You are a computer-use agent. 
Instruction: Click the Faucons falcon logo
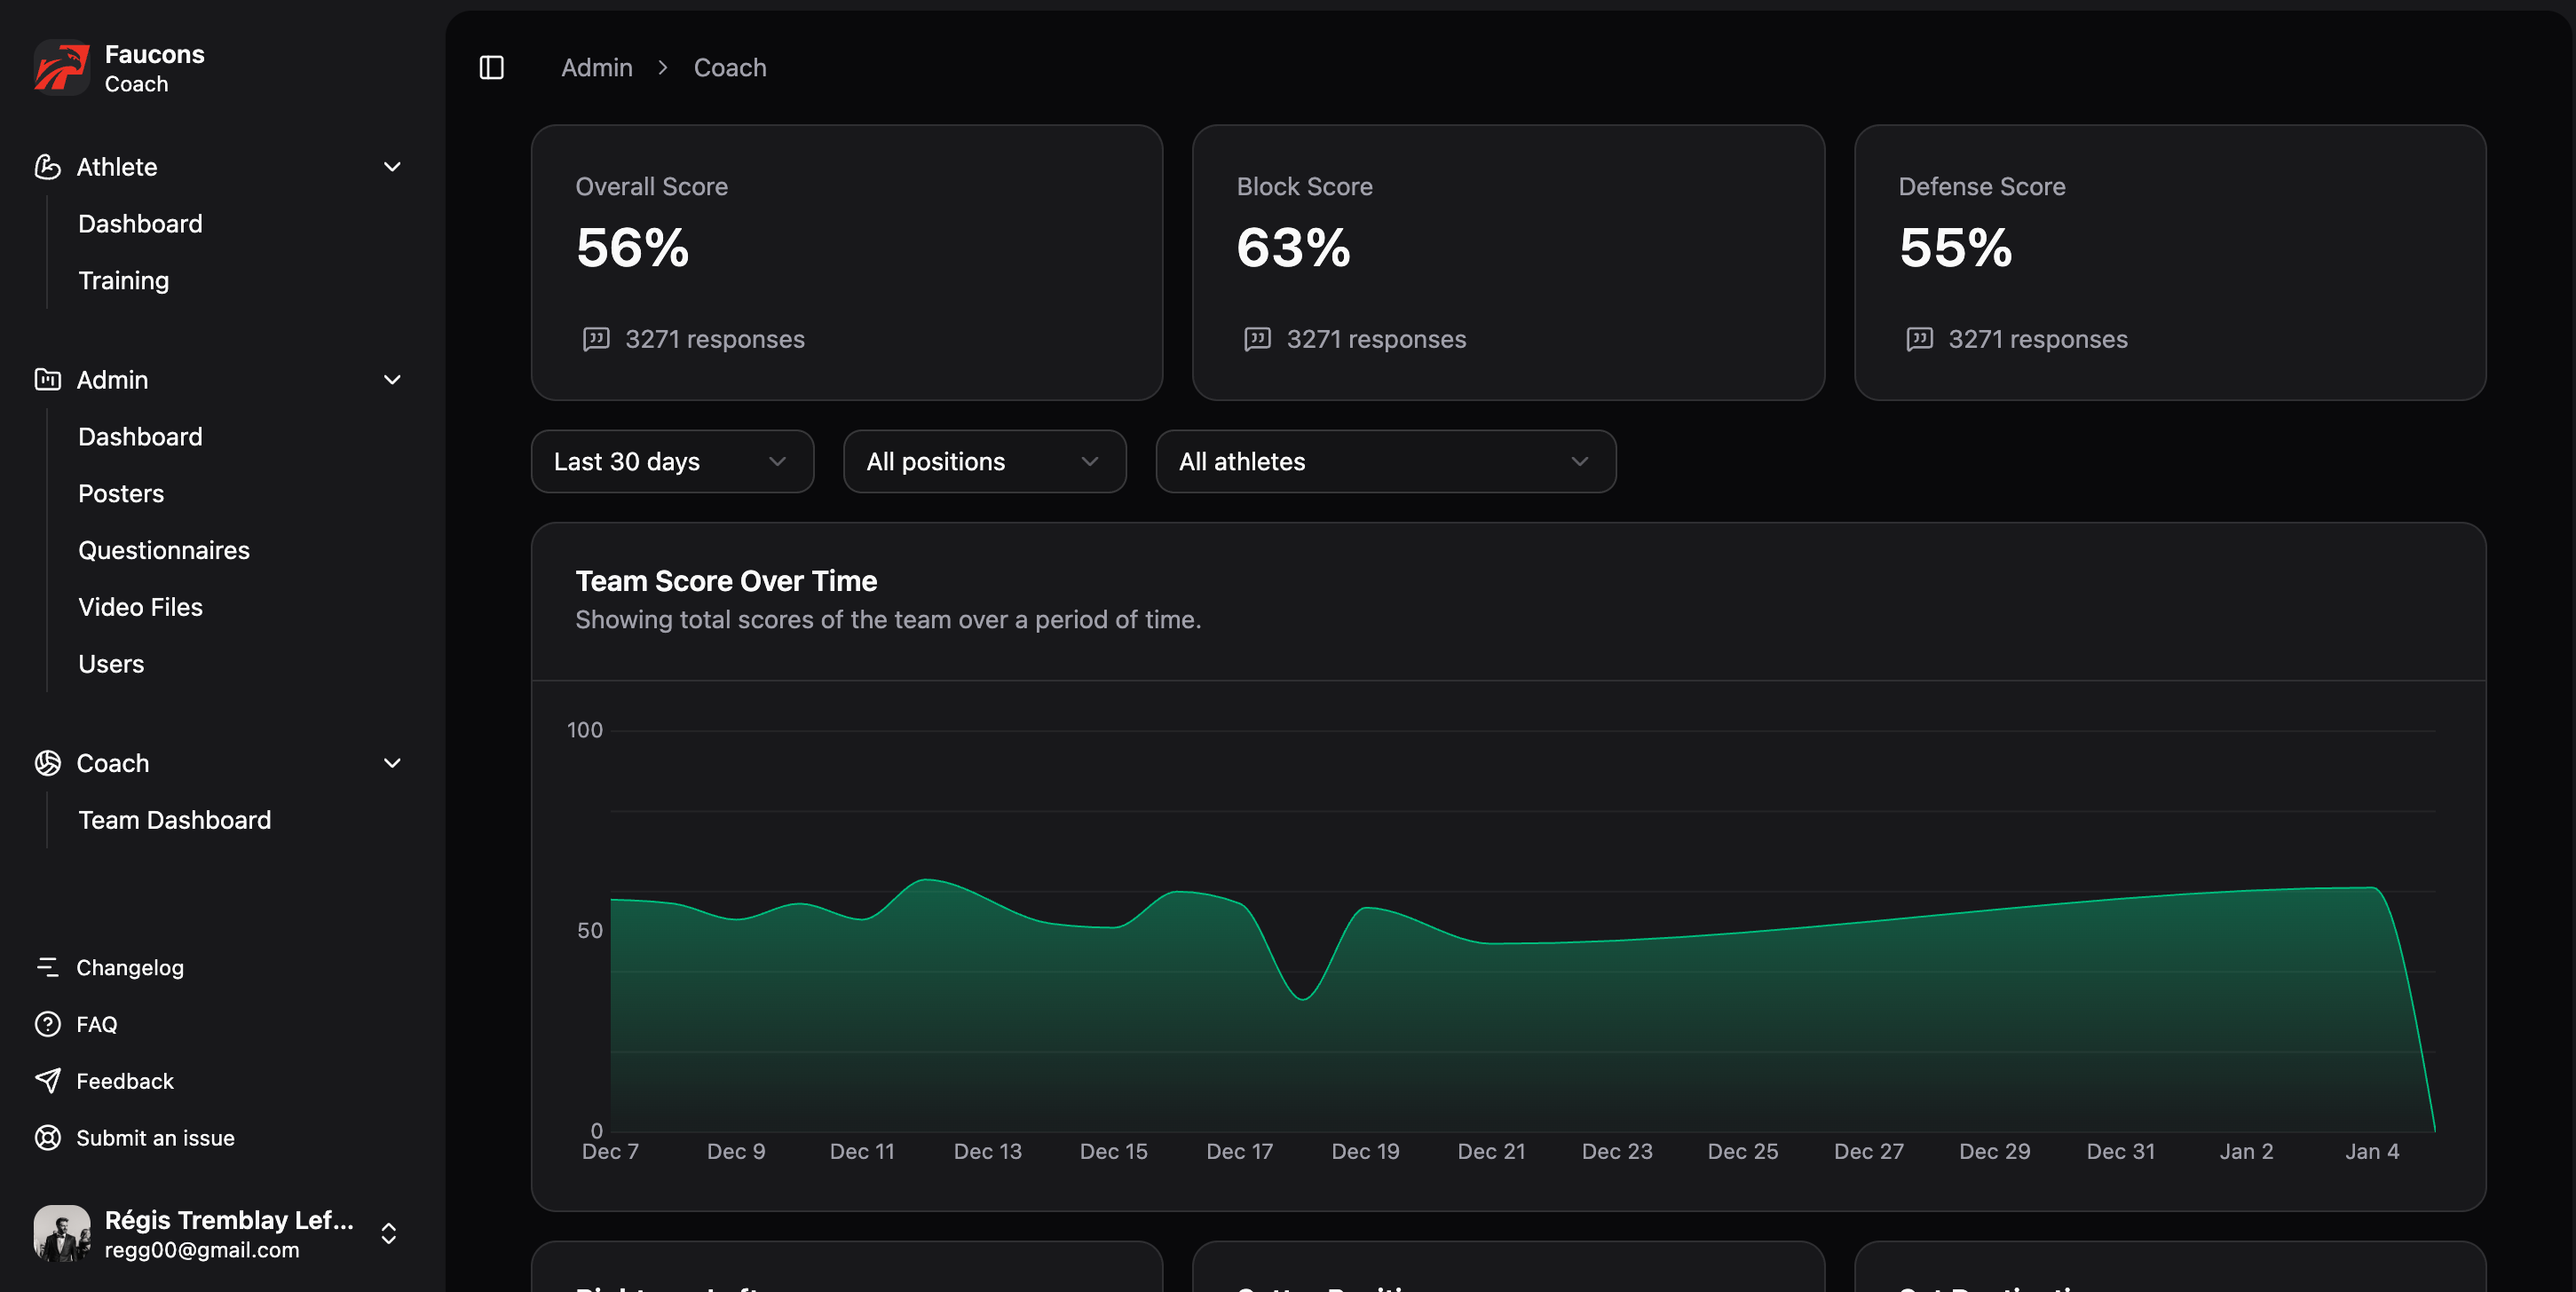point(62,67)
